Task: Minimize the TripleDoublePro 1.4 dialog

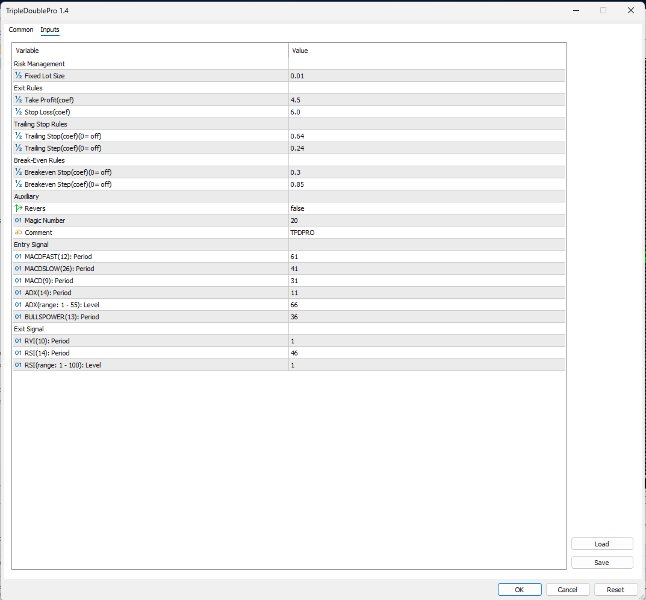Action: [576, 10]
